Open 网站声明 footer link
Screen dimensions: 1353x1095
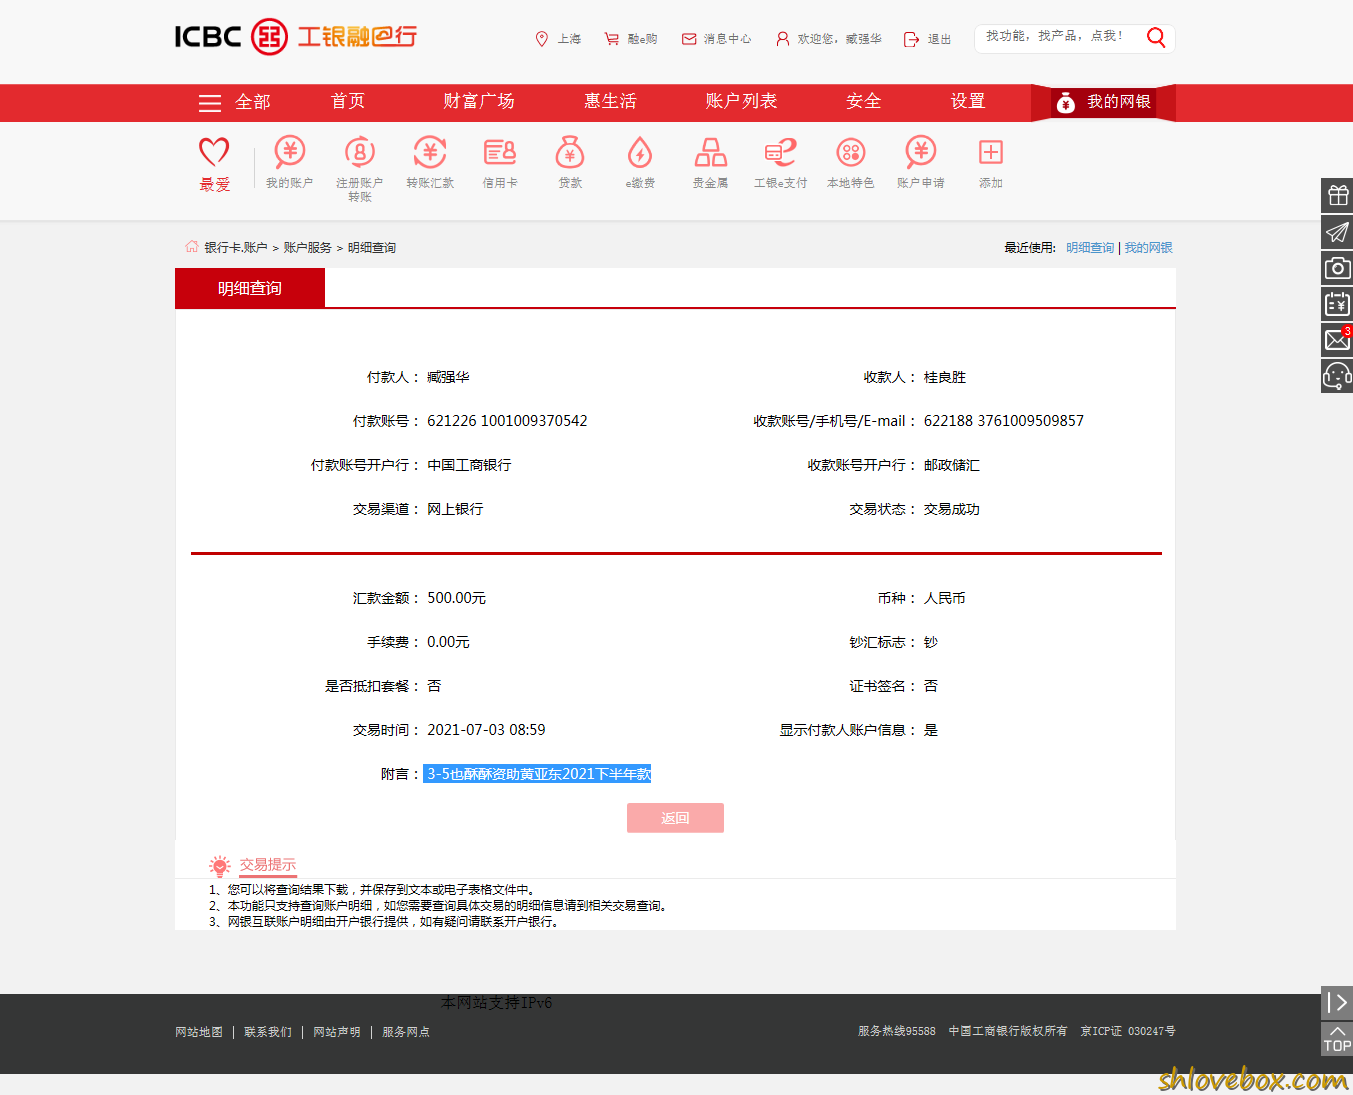pyautogui.click(x=337, y=1032)
